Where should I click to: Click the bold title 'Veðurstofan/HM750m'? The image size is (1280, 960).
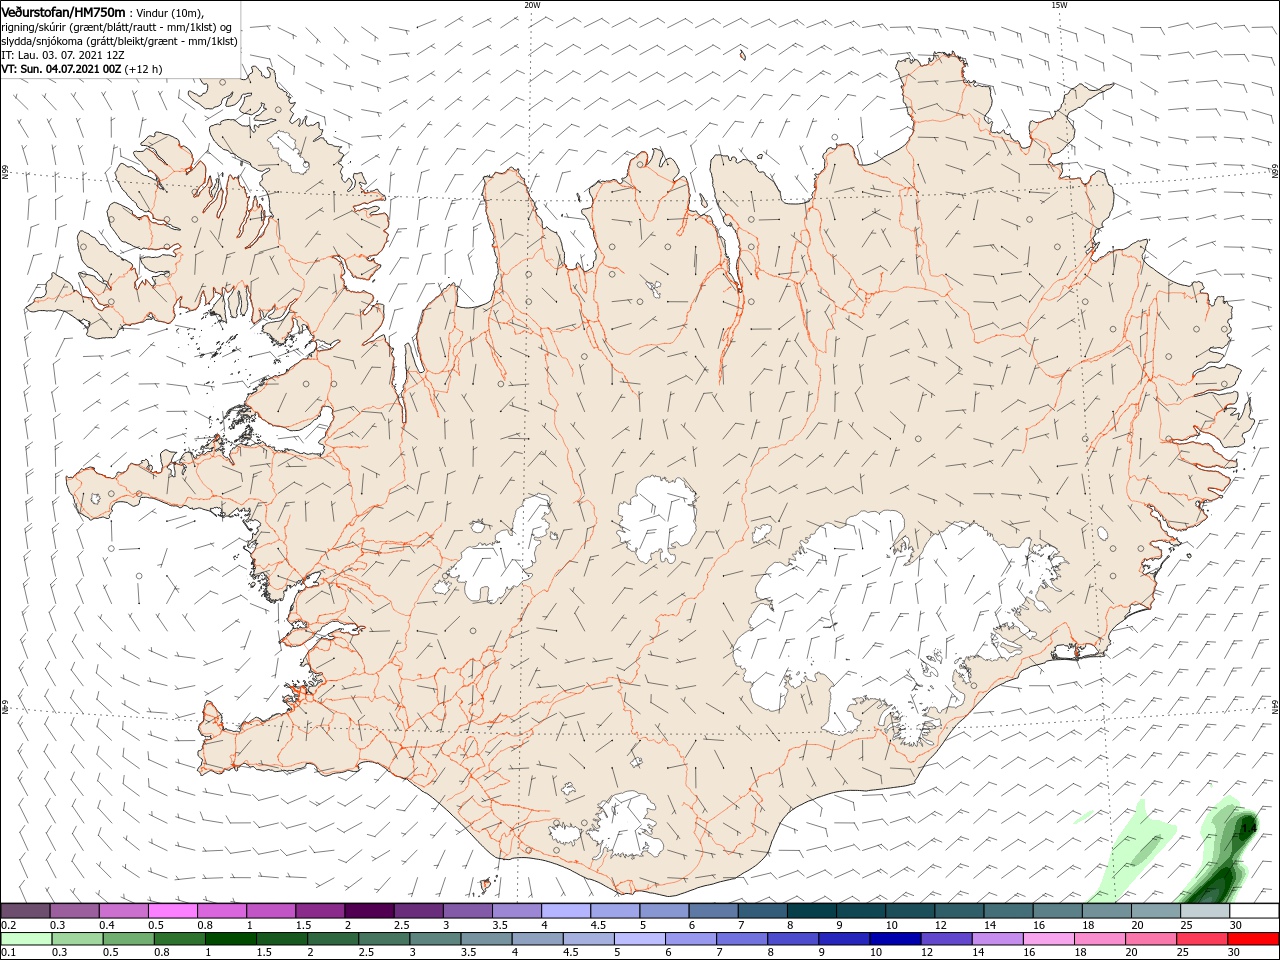64,12
